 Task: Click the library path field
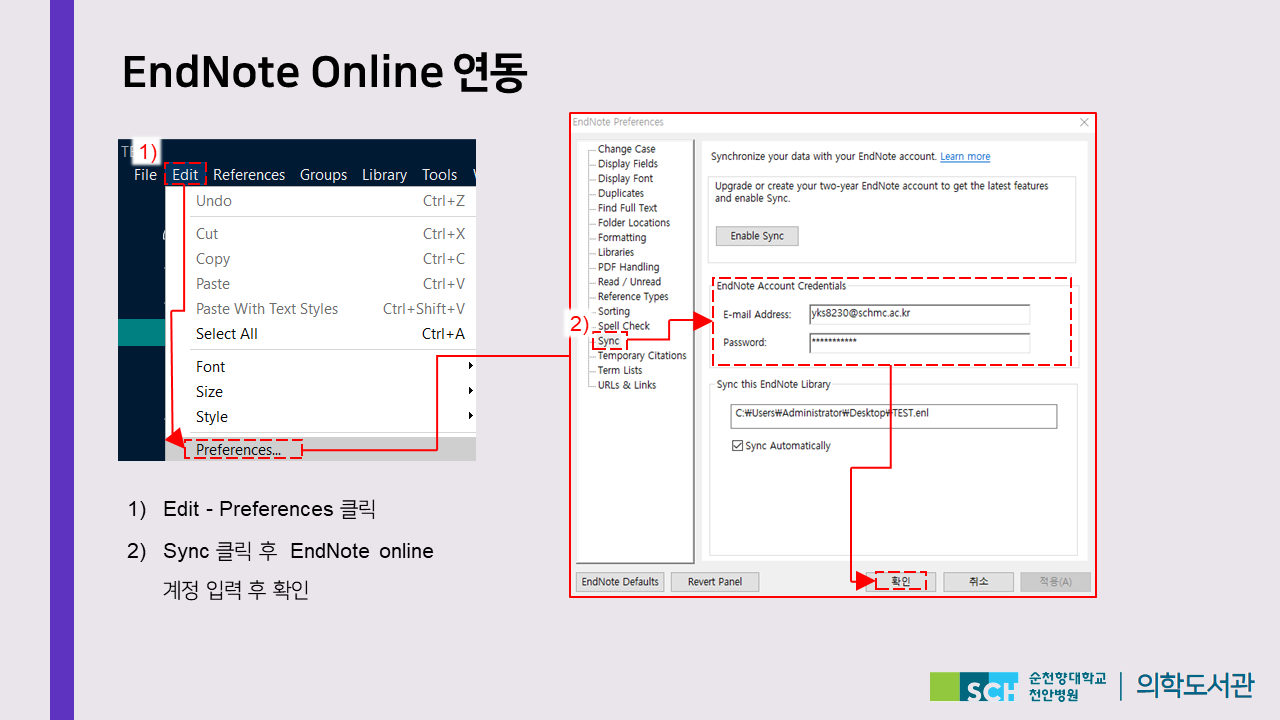coord(893,416)
